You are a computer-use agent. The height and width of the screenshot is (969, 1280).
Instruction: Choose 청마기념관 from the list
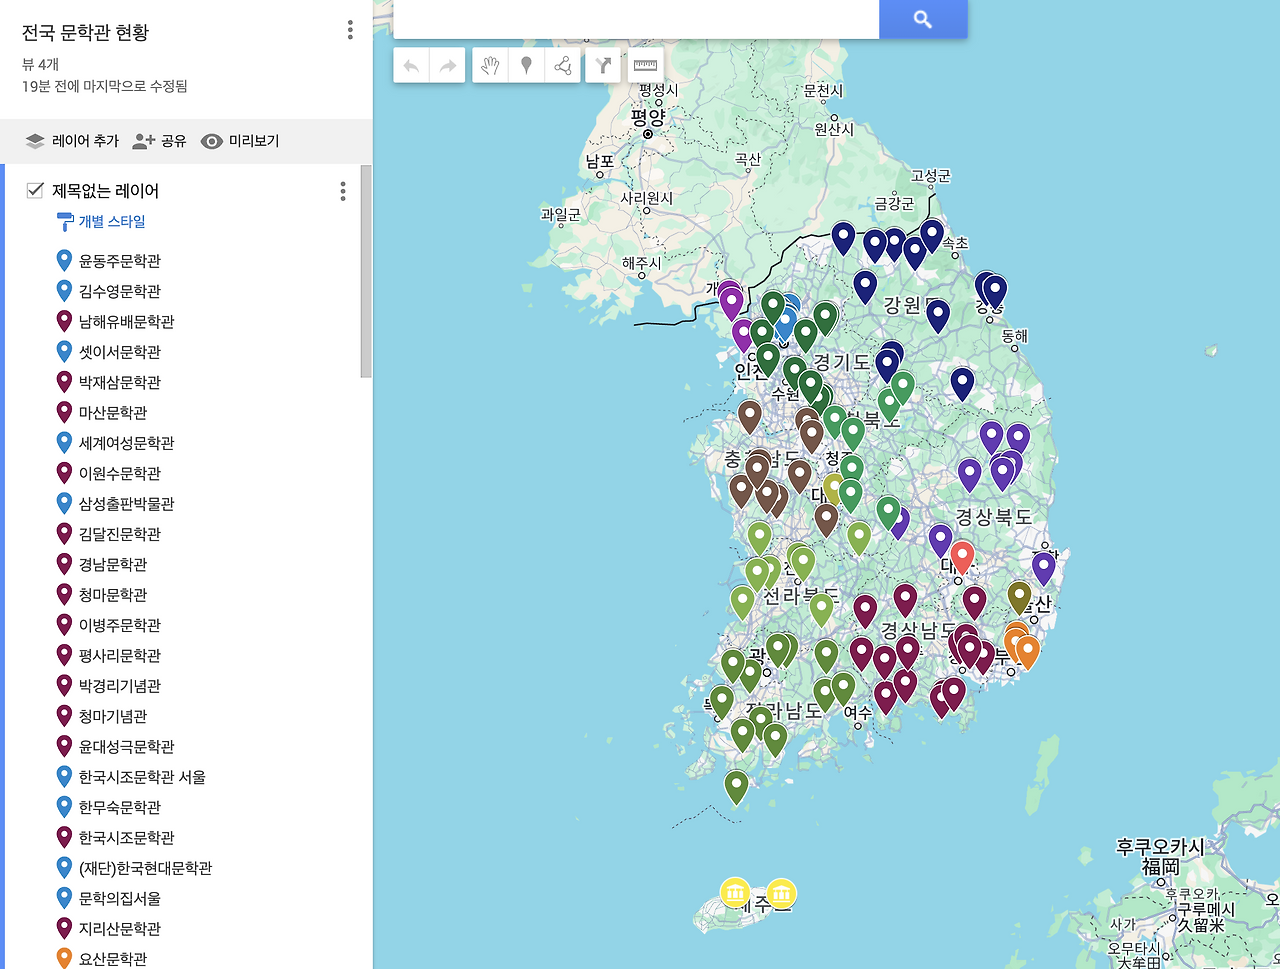(x=113, y=716)
